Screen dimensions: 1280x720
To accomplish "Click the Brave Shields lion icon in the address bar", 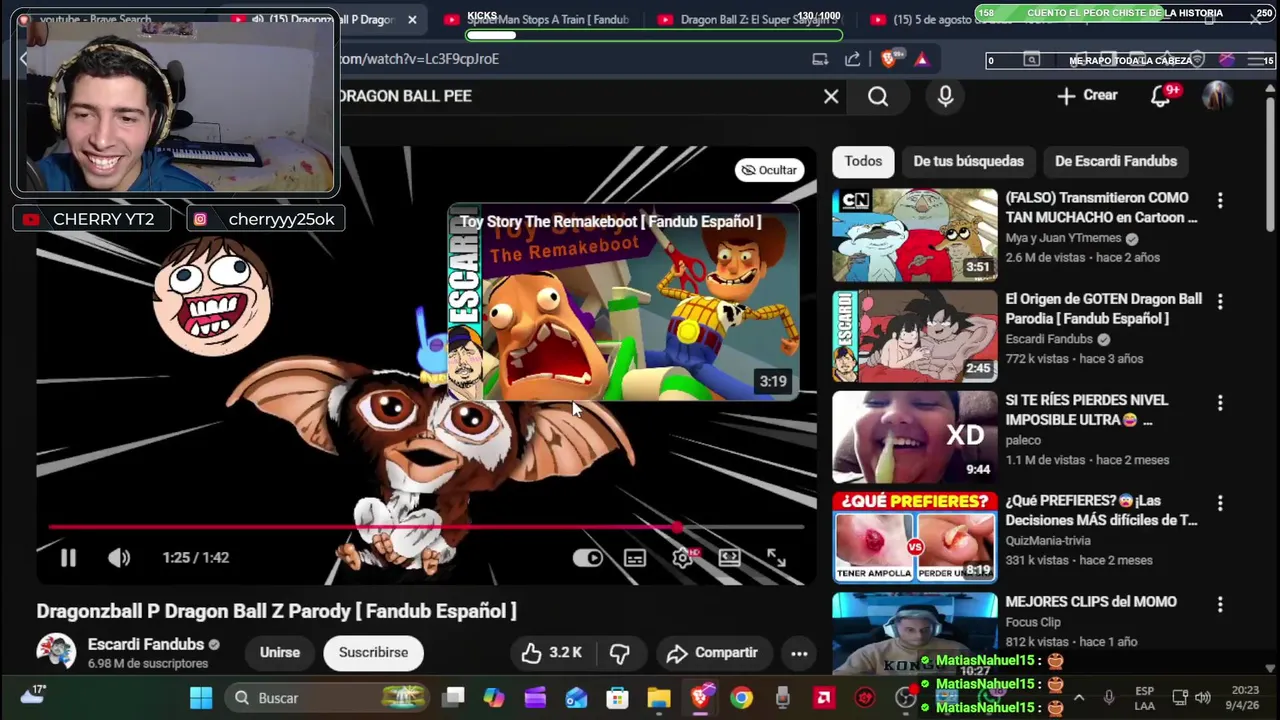I will pyautogui.click(x=890, y=60).
